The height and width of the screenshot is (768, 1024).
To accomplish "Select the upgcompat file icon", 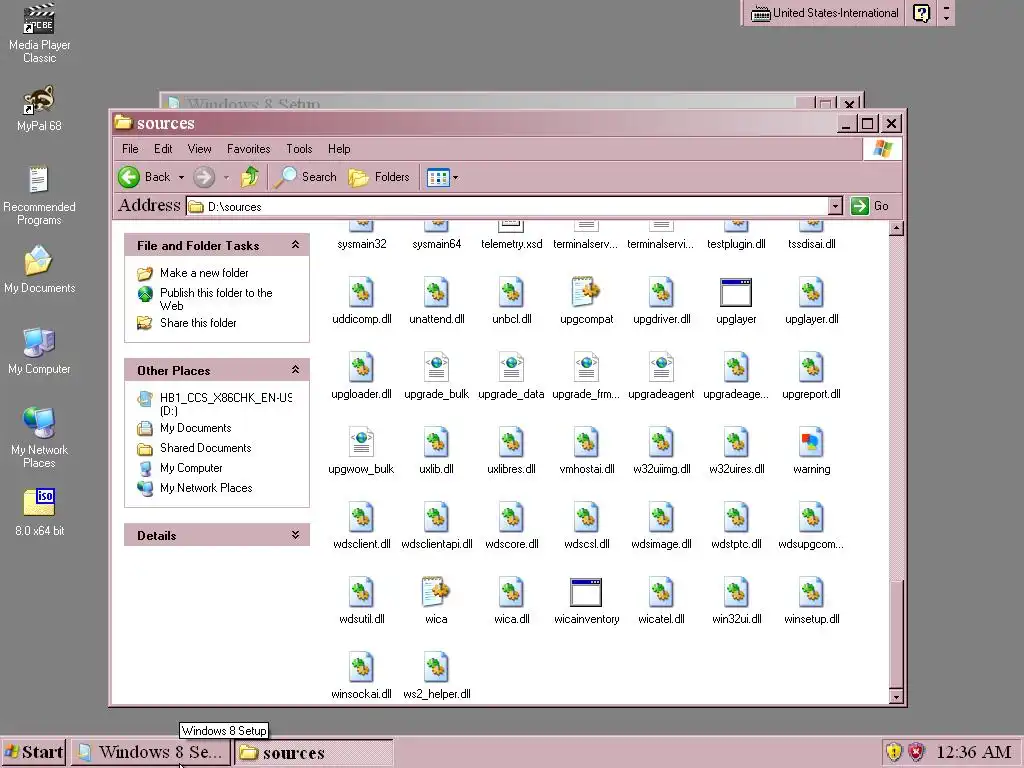I will click(586, 292).
